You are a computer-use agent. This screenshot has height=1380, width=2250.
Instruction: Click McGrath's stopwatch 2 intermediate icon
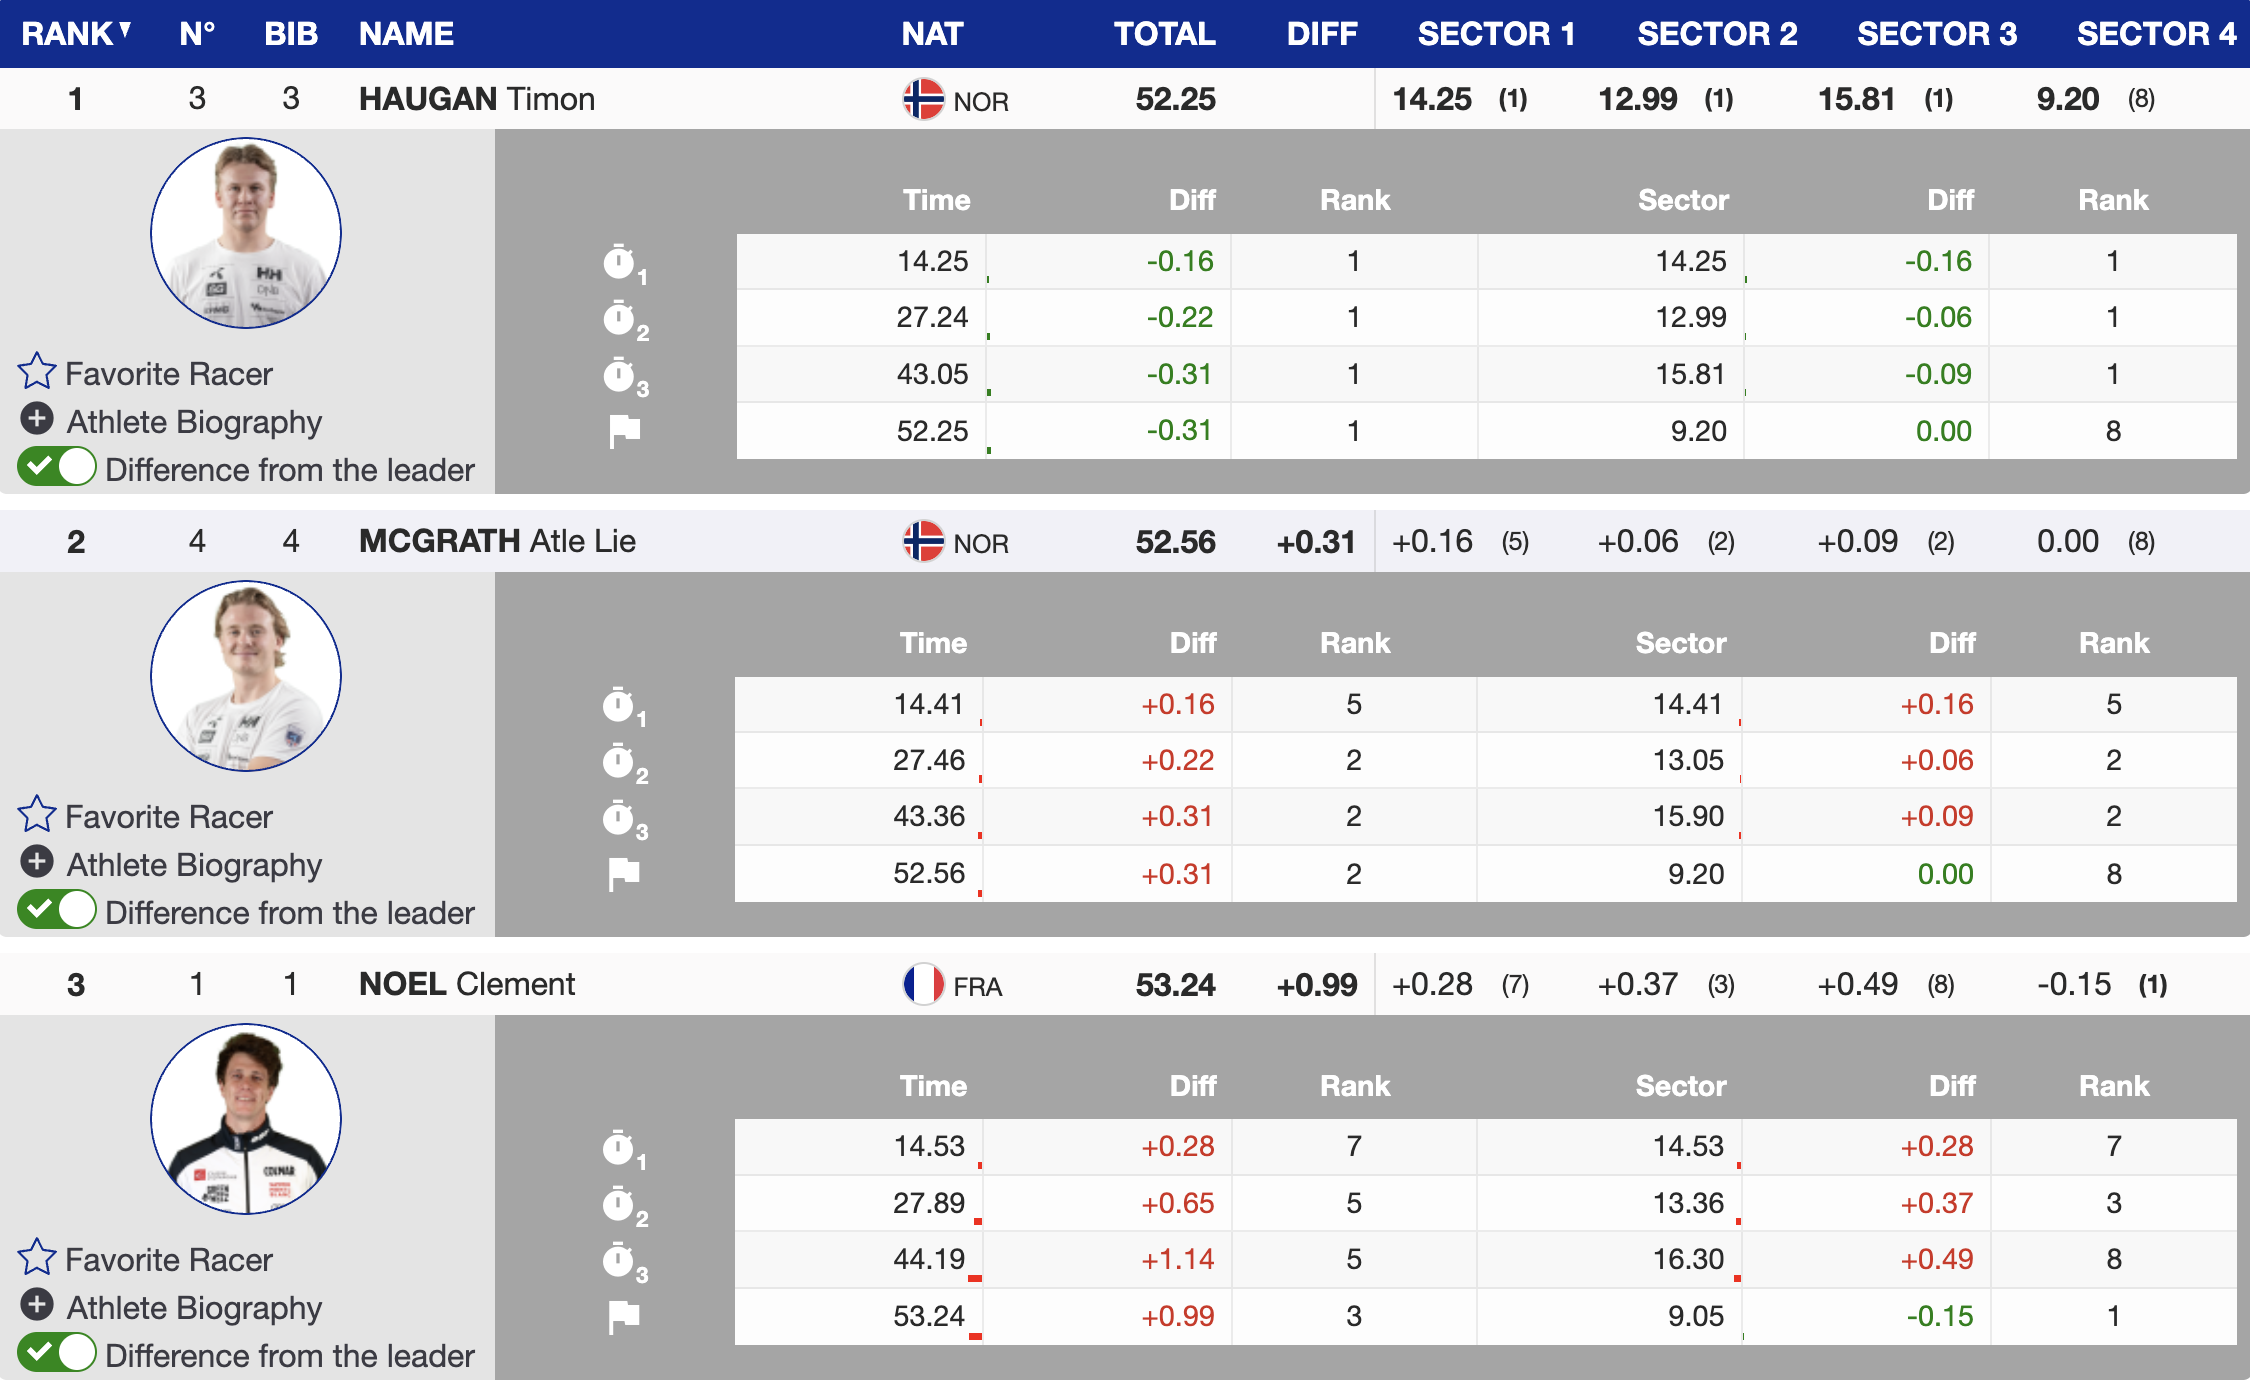619,762
